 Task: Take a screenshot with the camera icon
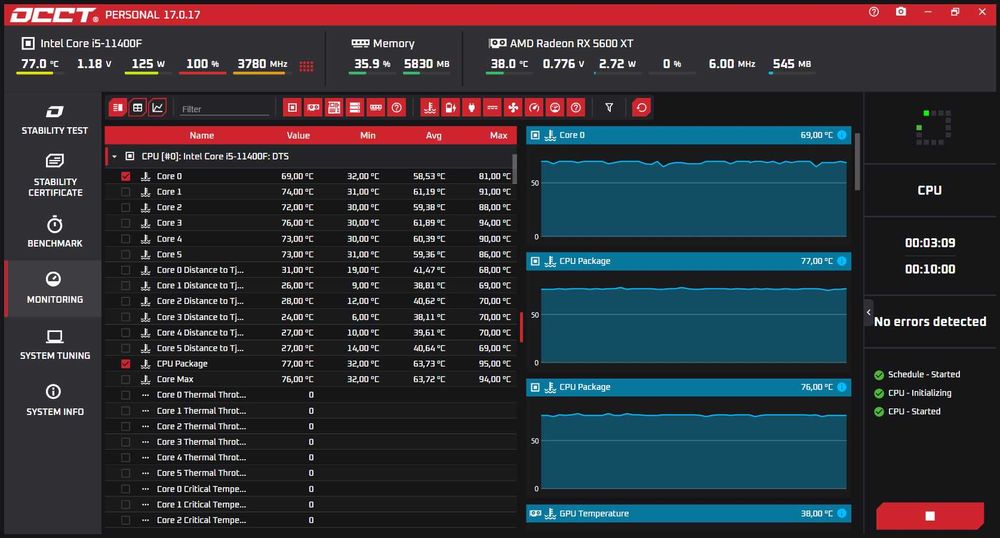point(901,12)
